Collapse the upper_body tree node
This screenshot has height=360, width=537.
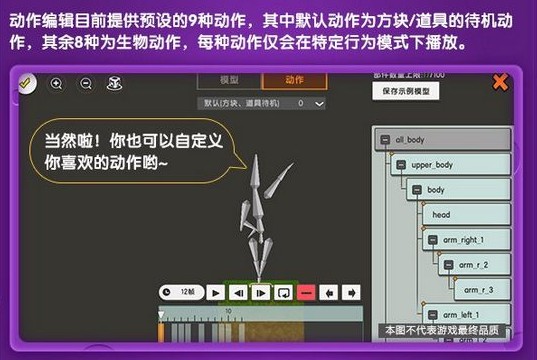tap(401, 165)
